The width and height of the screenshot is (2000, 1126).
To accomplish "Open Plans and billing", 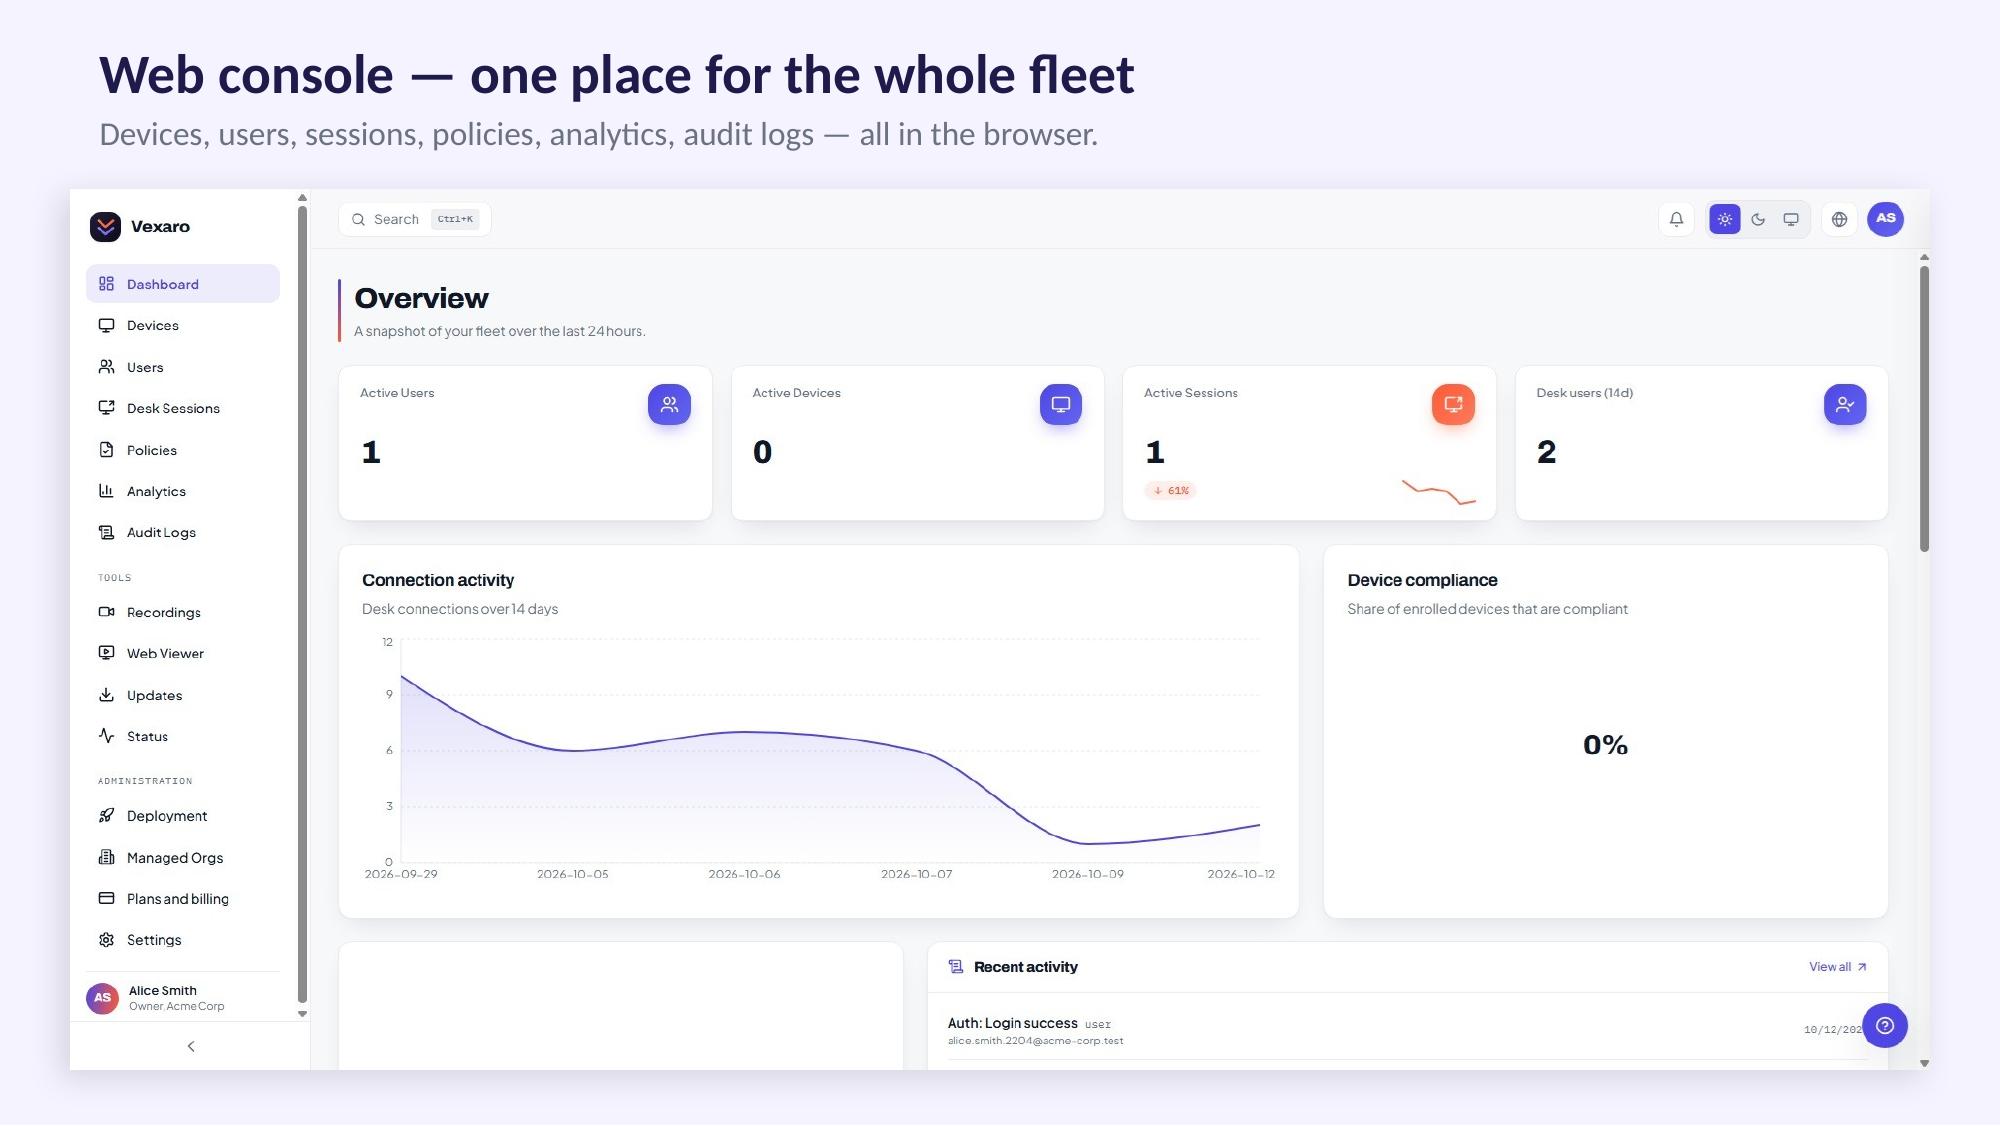I will [183, 899].
